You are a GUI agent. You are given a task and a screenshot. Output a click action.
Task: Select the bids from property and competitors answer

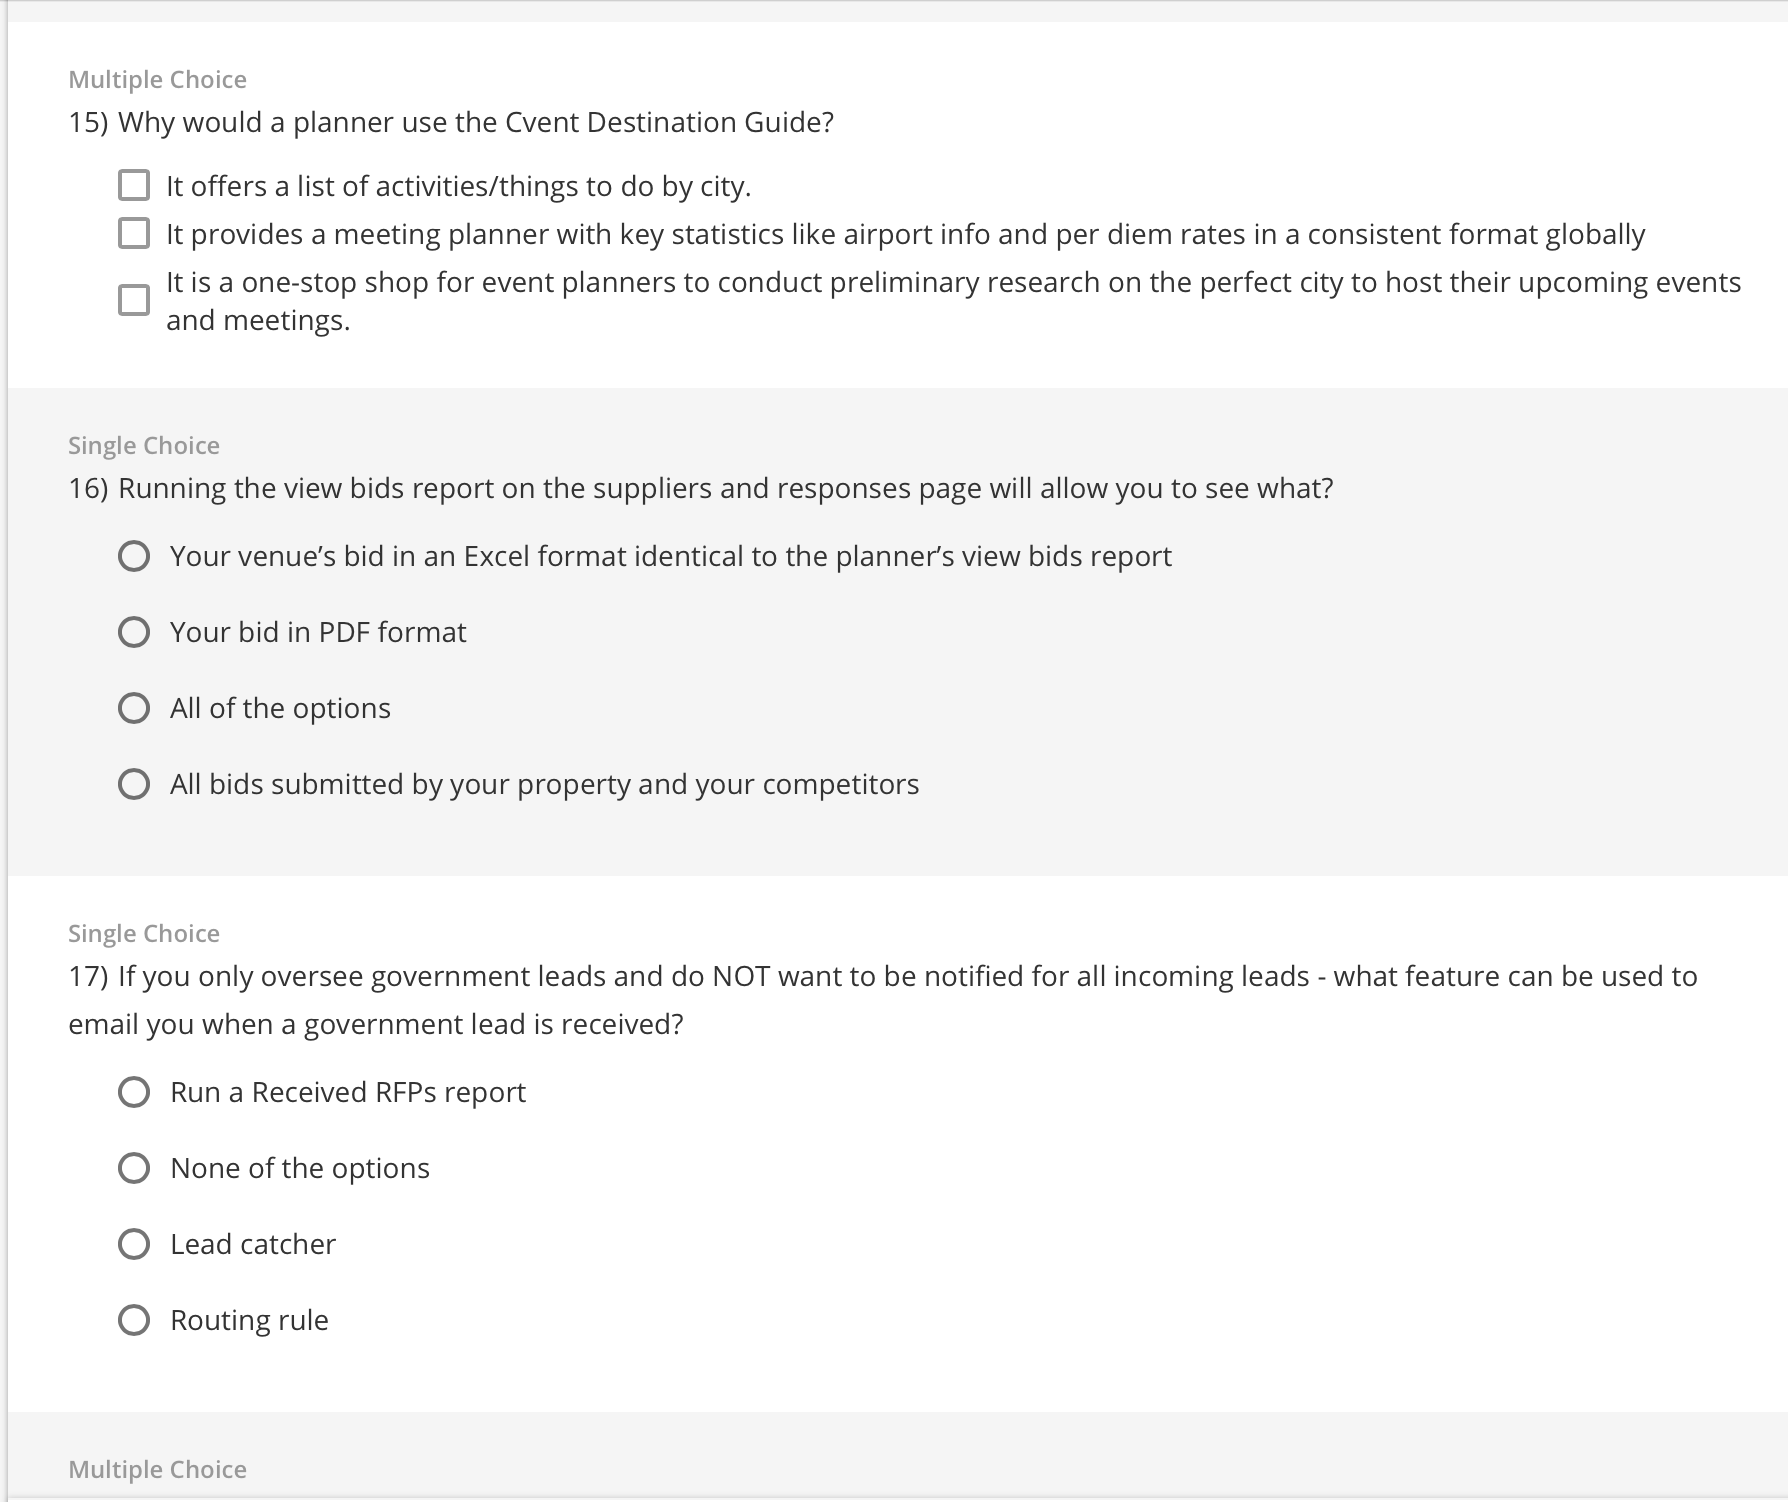(134, 784)
